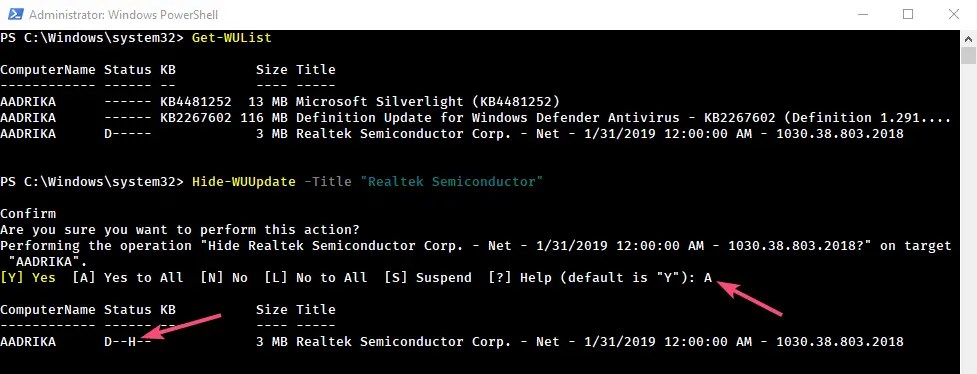Maximize the PowerShell window
Image resolution: width=977 pixels, height=374 pixels.
(x=908, y=14)
